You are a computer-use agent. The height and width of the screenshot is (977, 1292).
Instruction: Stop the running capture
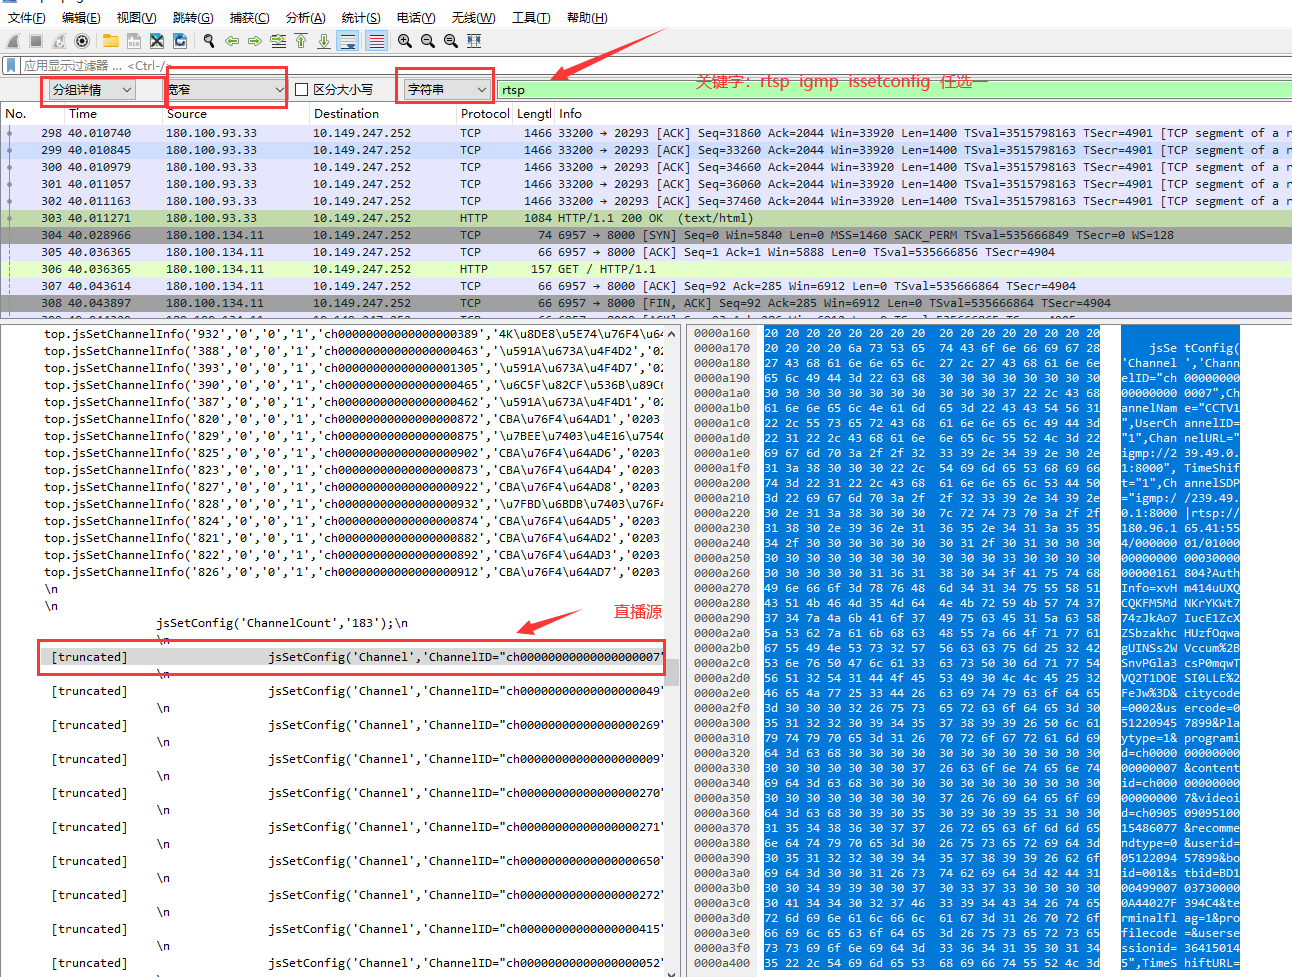(36, 41)
